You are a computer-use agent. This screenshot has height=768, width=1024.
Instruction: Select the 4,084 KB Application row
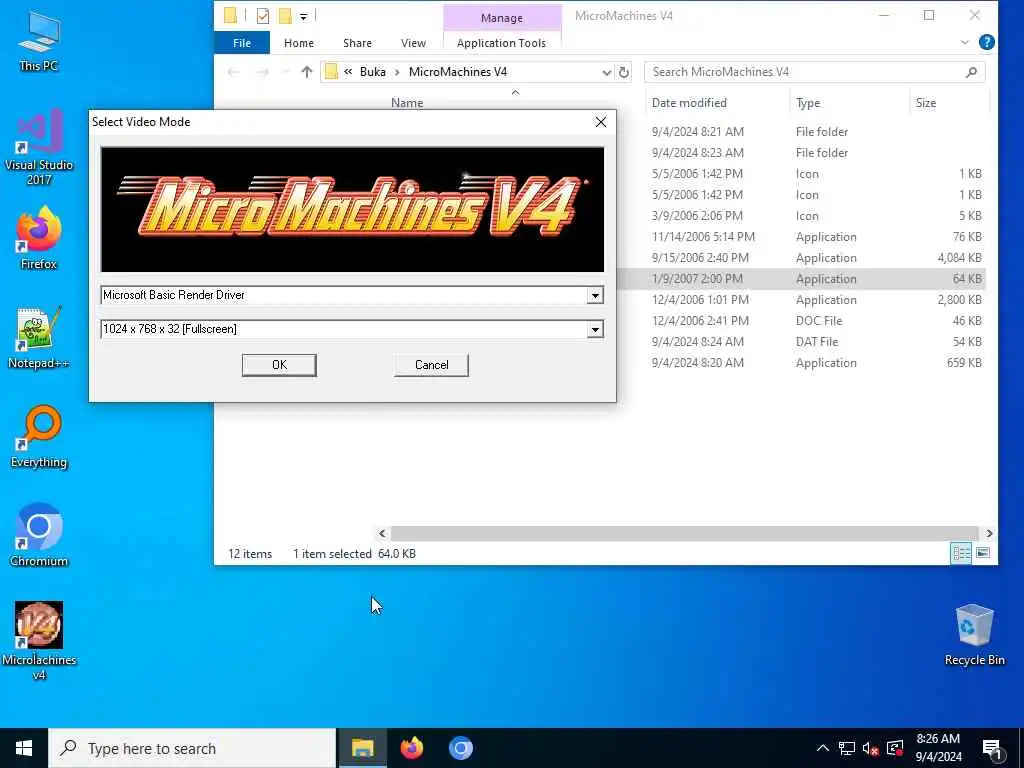tap(801, 258)
